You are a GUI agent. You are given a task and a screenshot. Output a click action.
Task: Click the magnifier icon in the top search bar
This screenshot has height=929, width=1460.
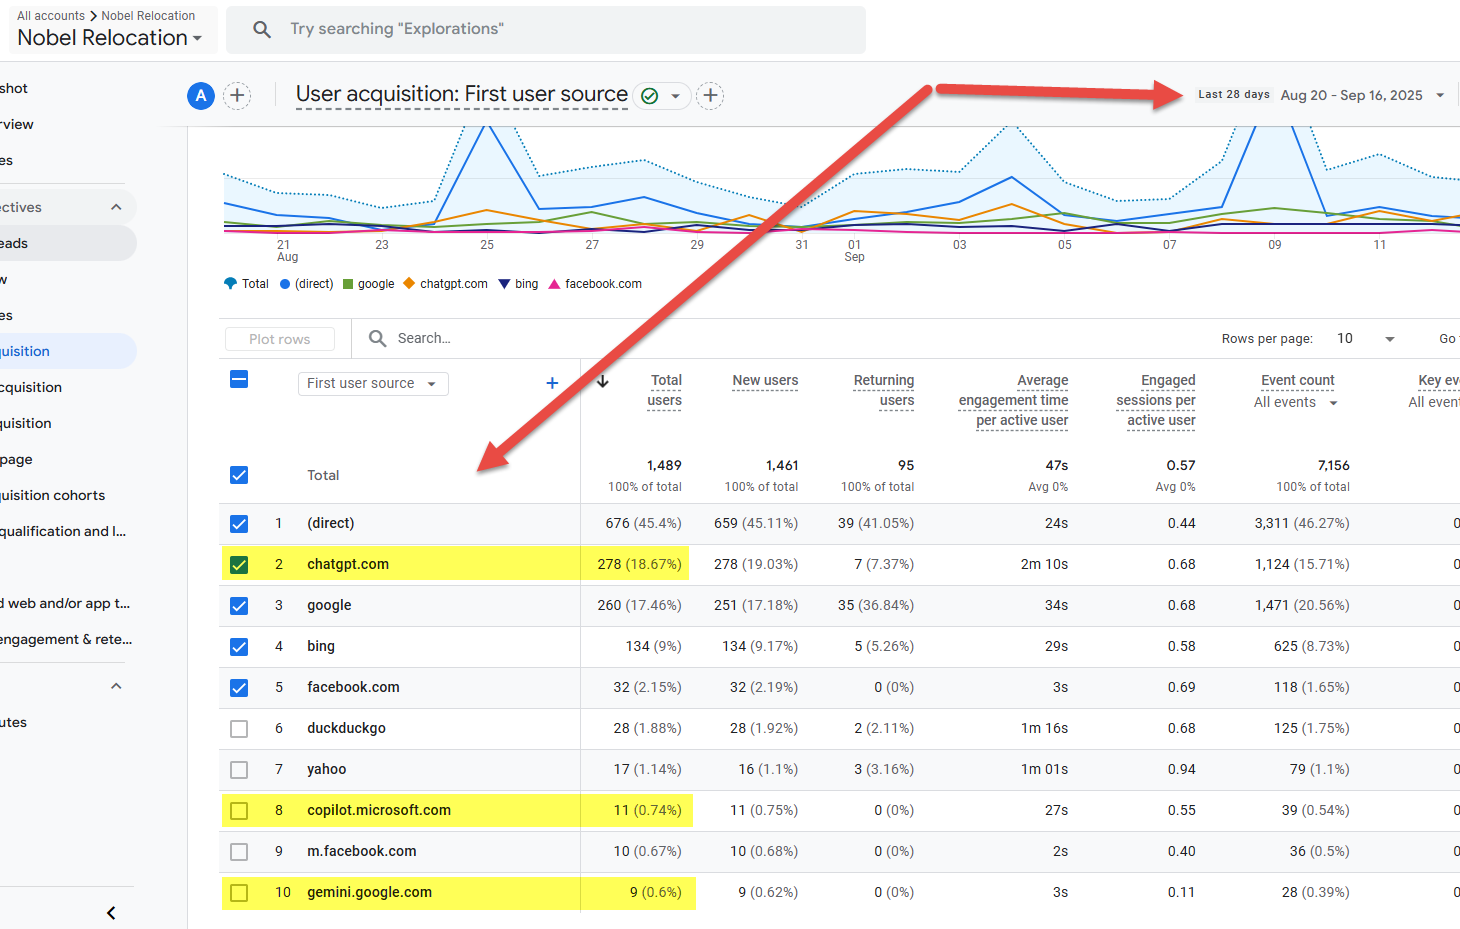[x=262, y=29]
